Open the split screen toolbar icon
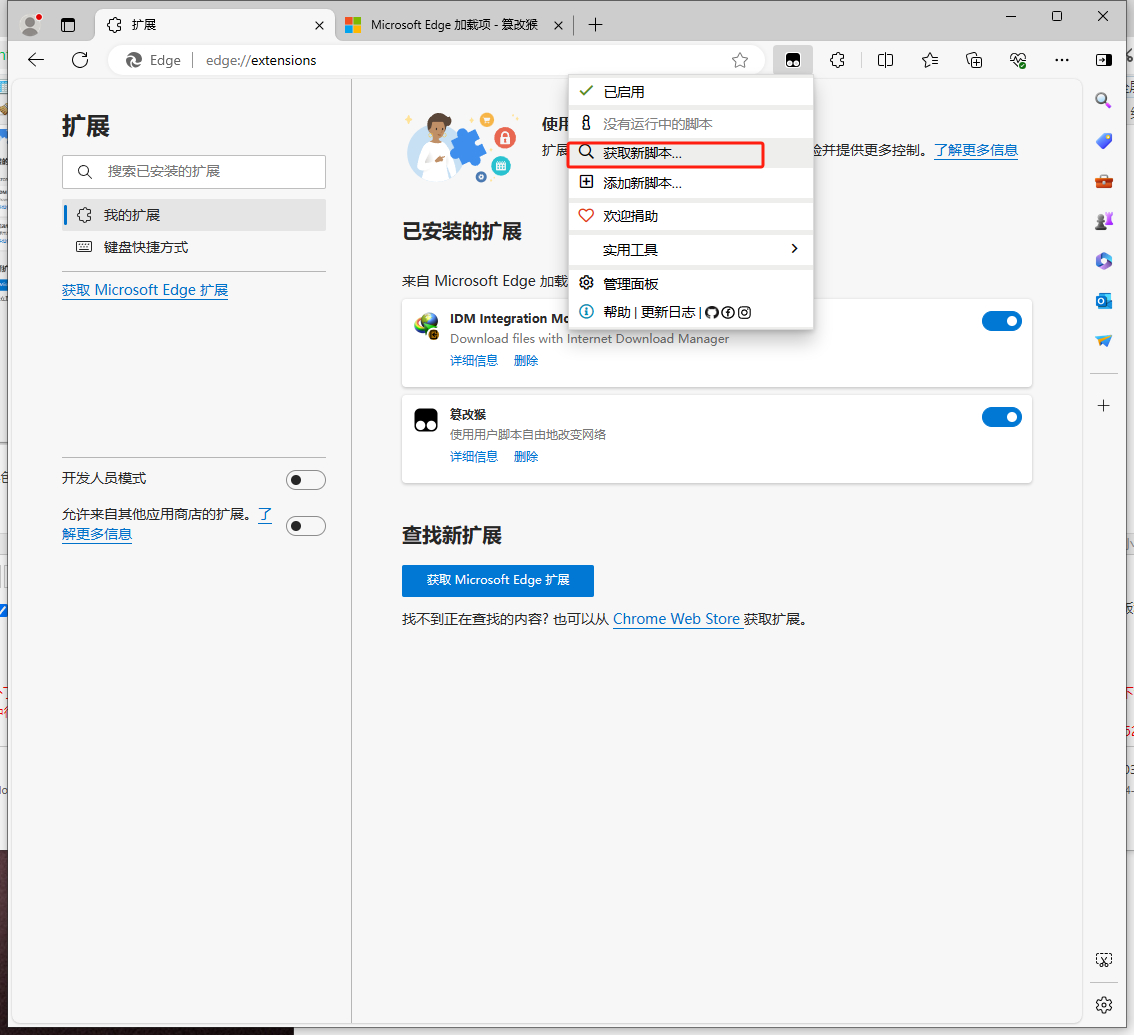 [885, 60]
